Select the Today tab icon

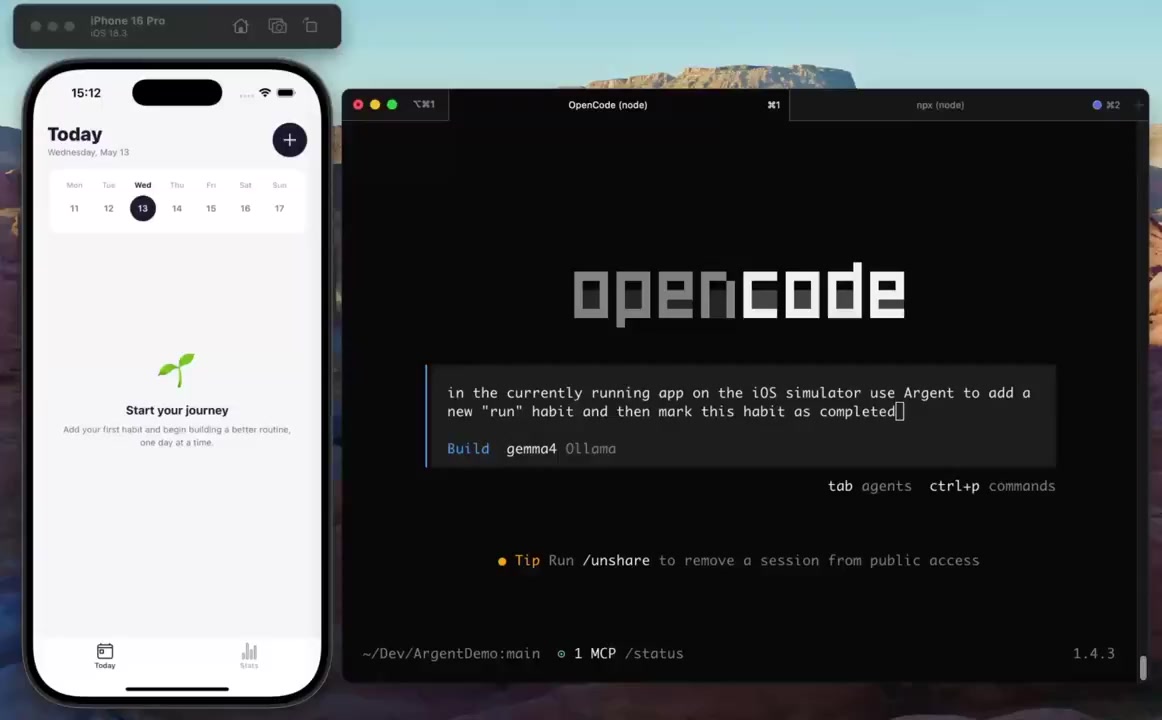pos(105,656)
